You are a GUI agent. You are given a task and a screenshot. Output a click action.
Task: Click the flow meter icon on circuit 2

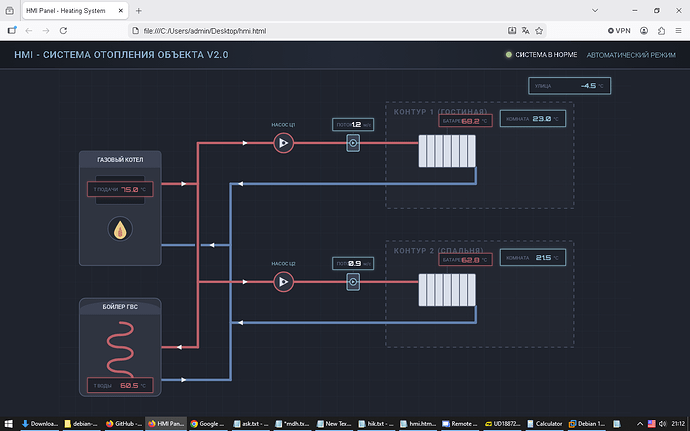[353, 282]
